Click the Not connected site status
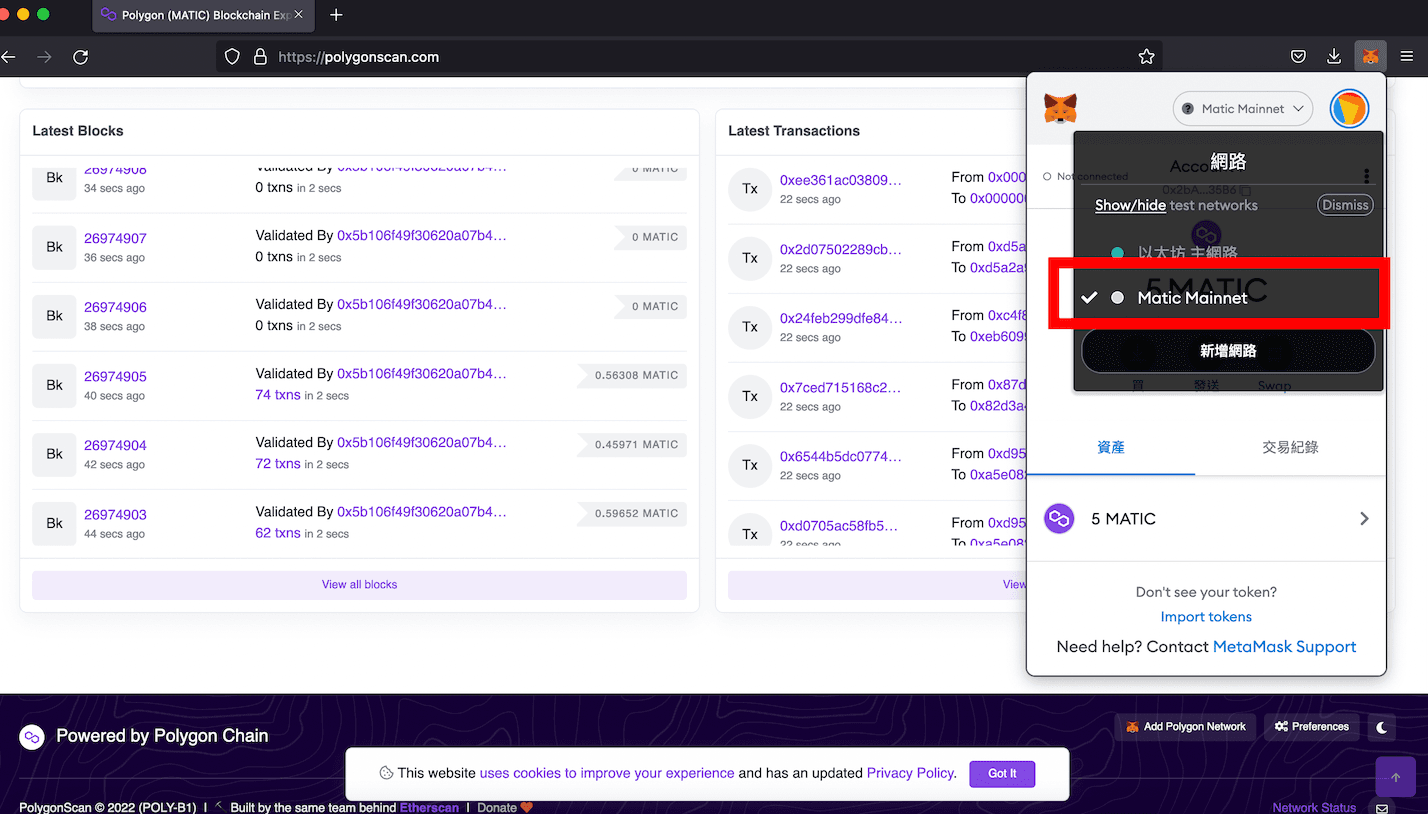The image size is (1428, 814). (x=1085, y=176)
